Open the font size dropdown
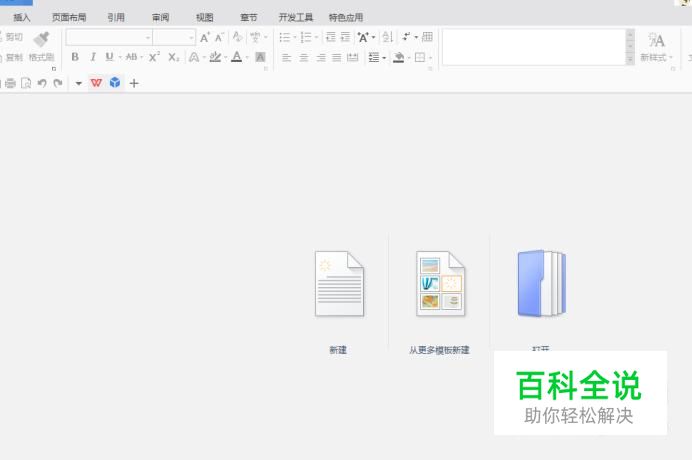692x460 pixels. point(191,37)
